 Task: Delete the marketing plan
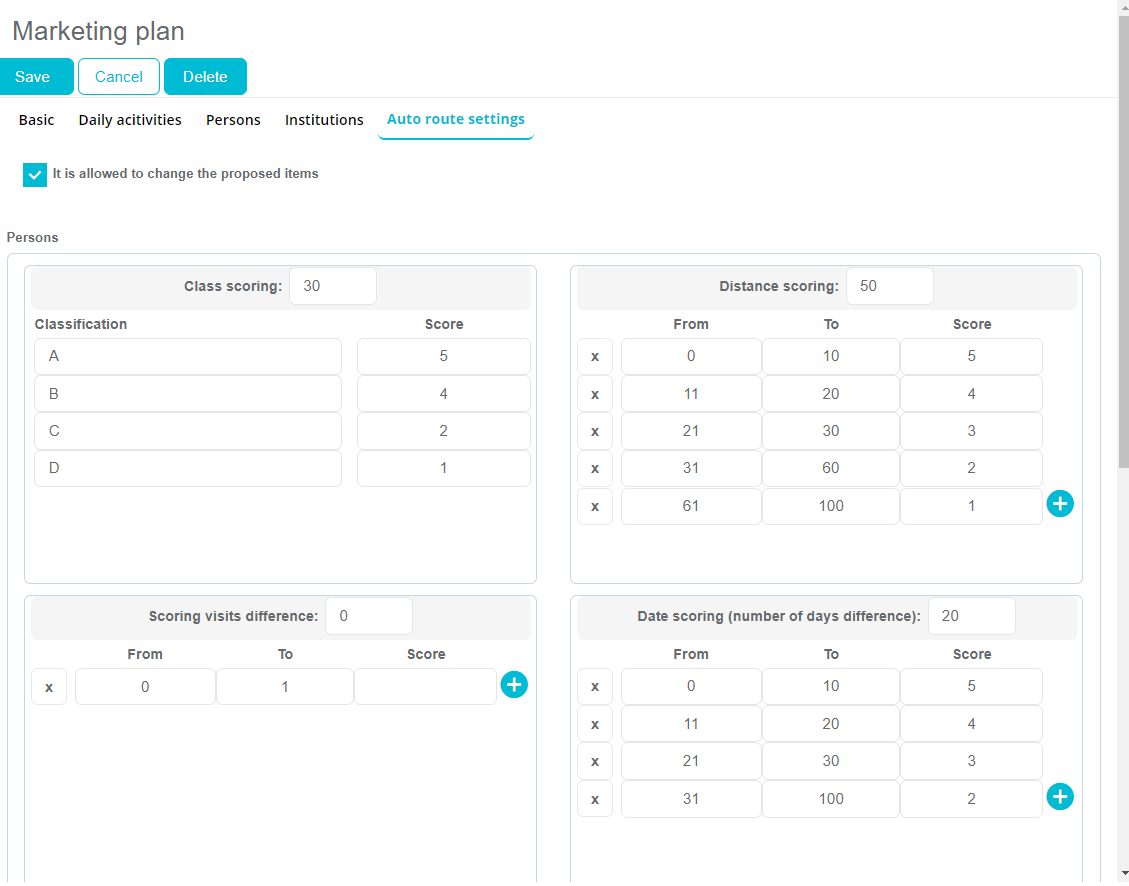click(x=205, y=77)
